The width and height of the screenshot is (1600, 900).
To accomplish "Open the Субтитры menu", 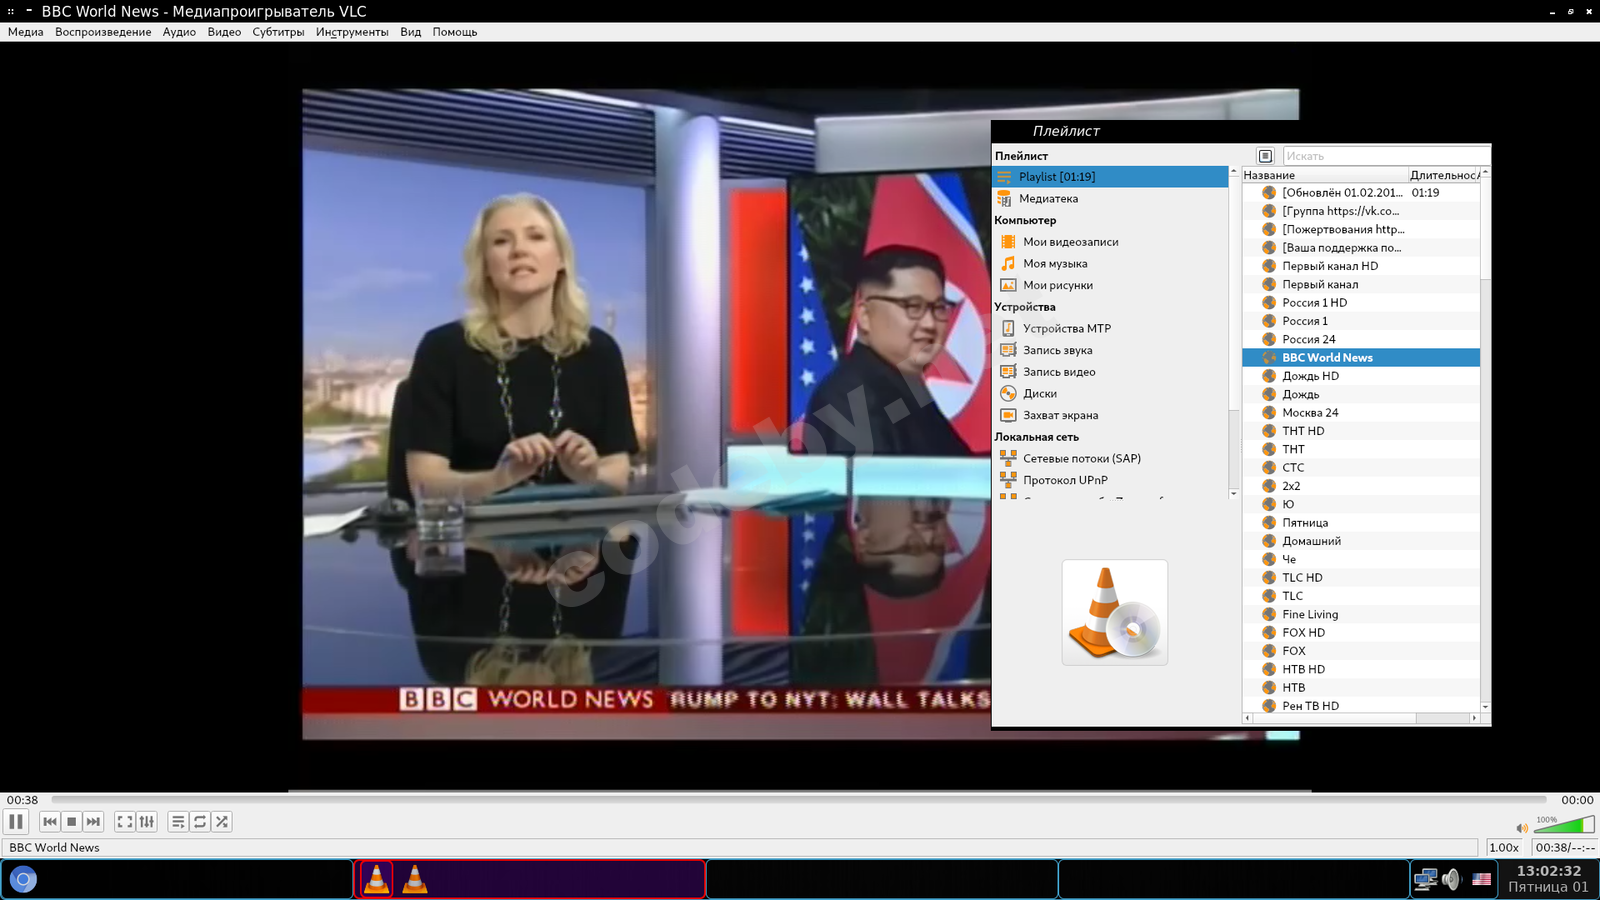I will [x=278, y=32].
